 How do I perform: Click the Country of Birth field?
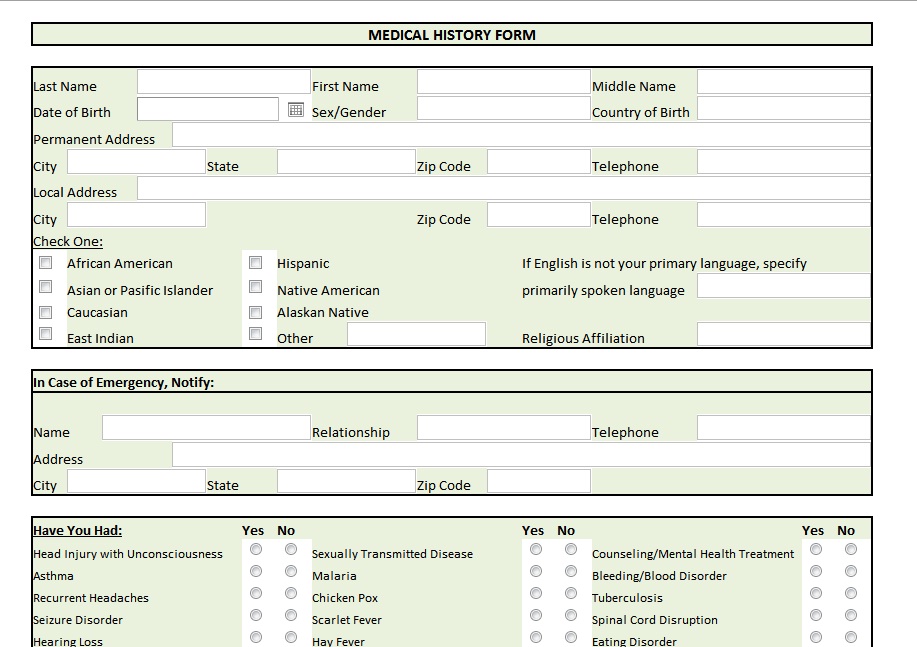coord(783,109)
